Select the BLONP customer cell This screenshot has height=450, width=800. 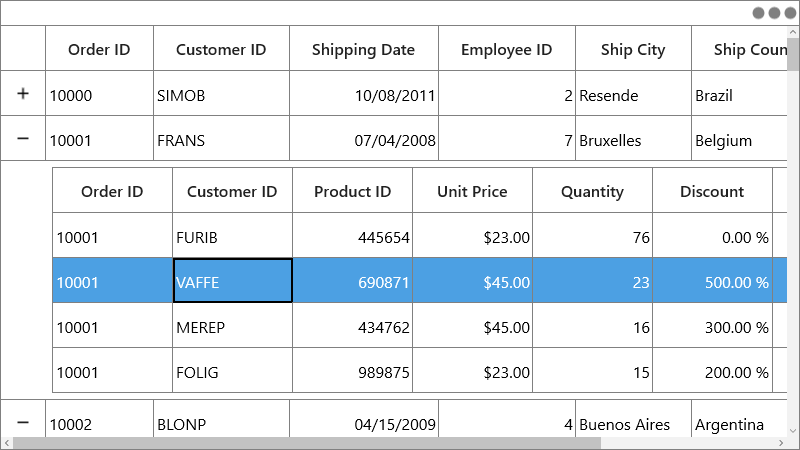221,419
